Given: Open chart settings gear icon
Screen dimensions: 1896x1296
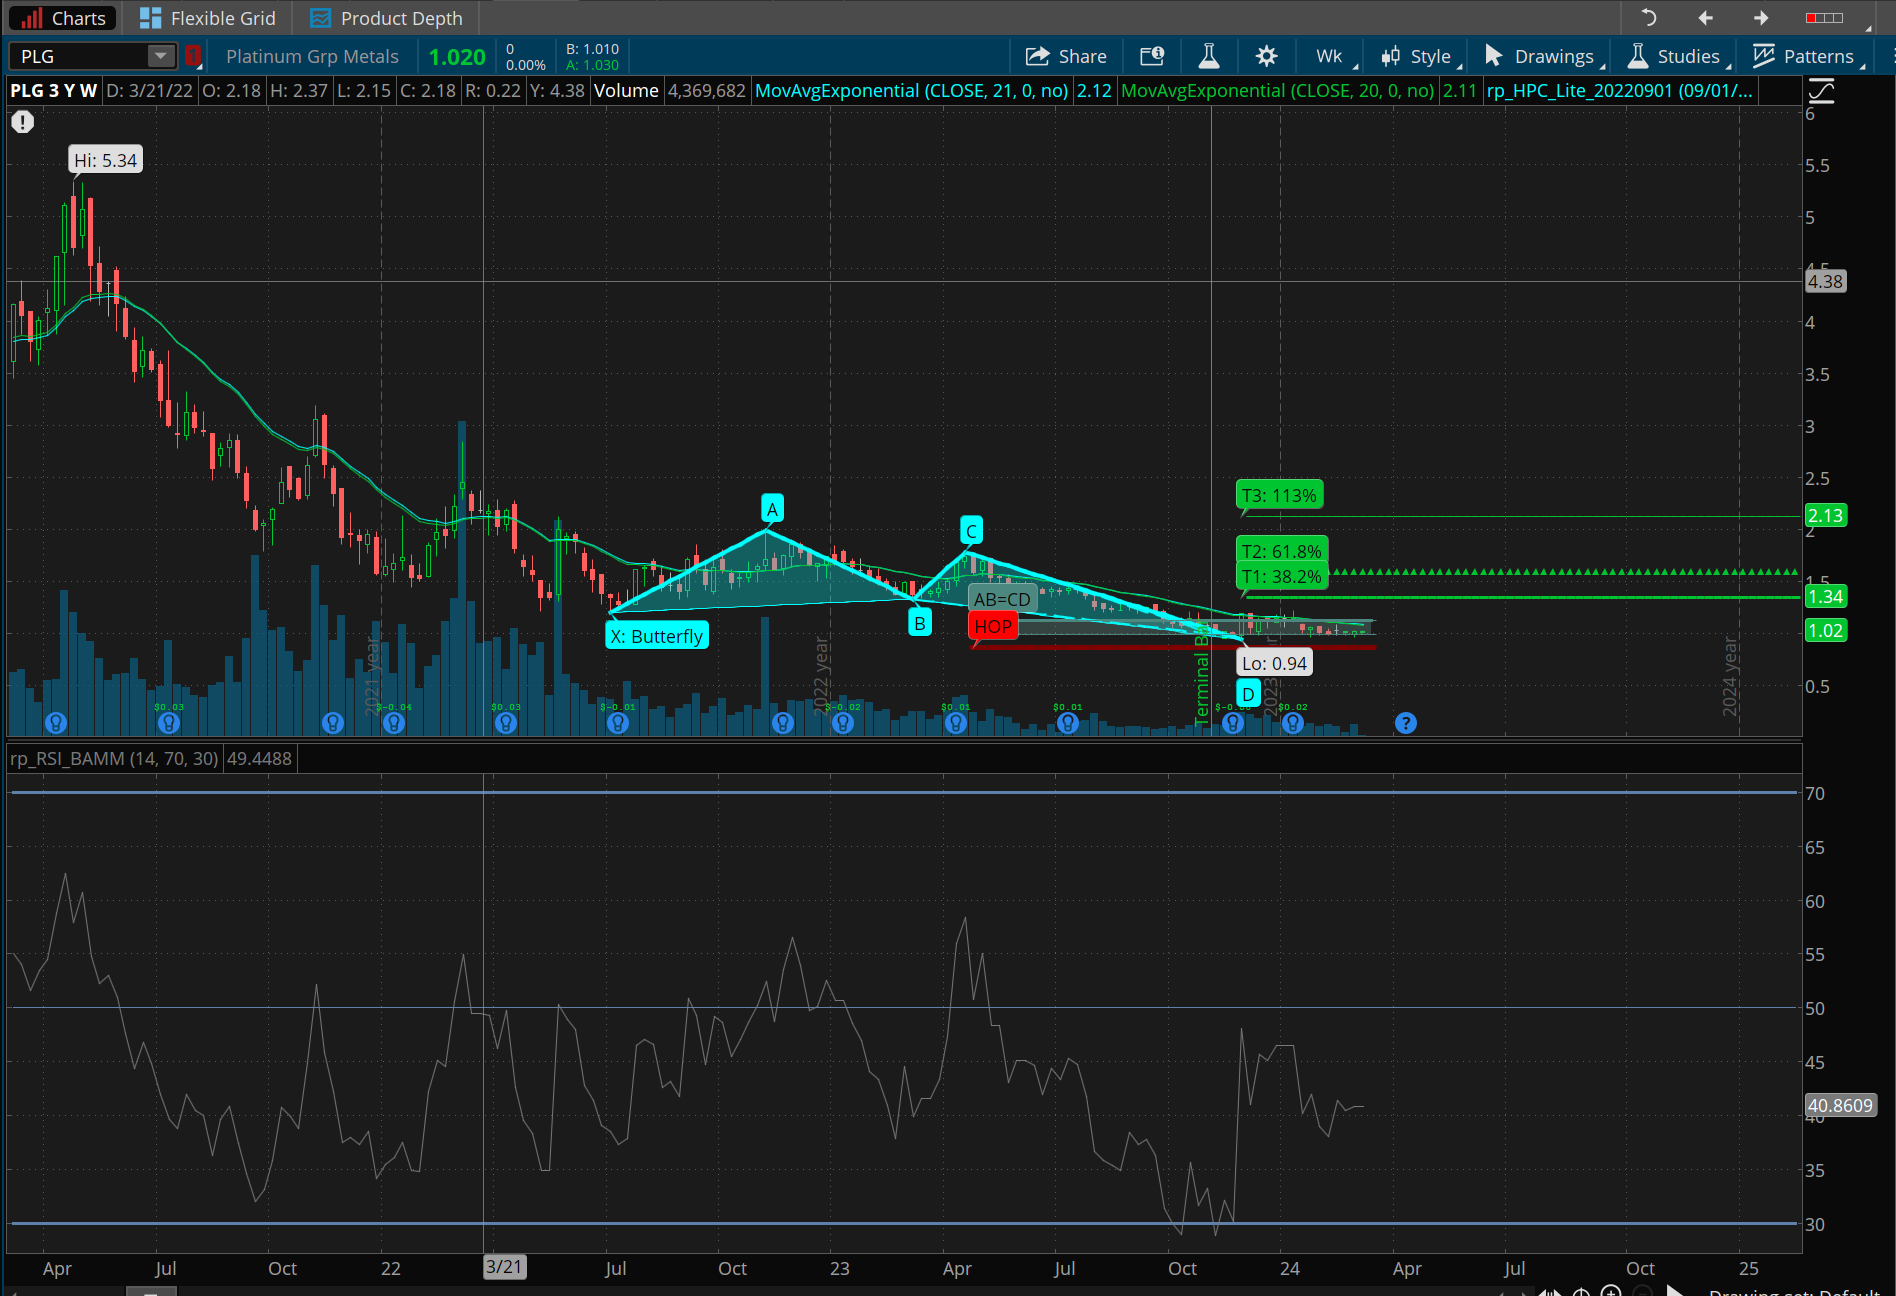Looking at the screenshot, I should pyautogui.click(x=1266, y=56).
